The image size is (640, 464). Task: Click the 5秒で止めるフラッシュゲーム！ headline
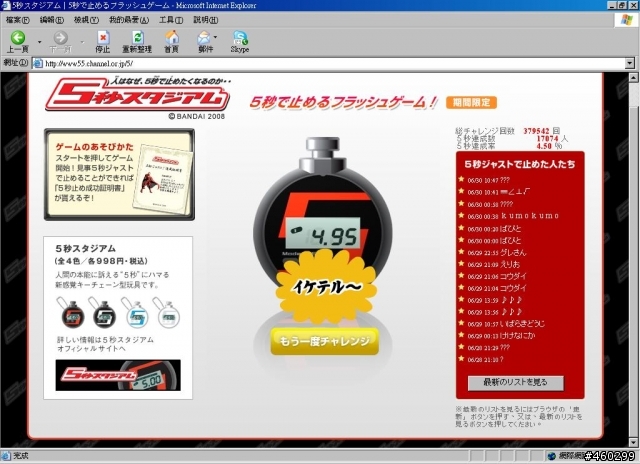pyautogui.click(x=344, y=102)
